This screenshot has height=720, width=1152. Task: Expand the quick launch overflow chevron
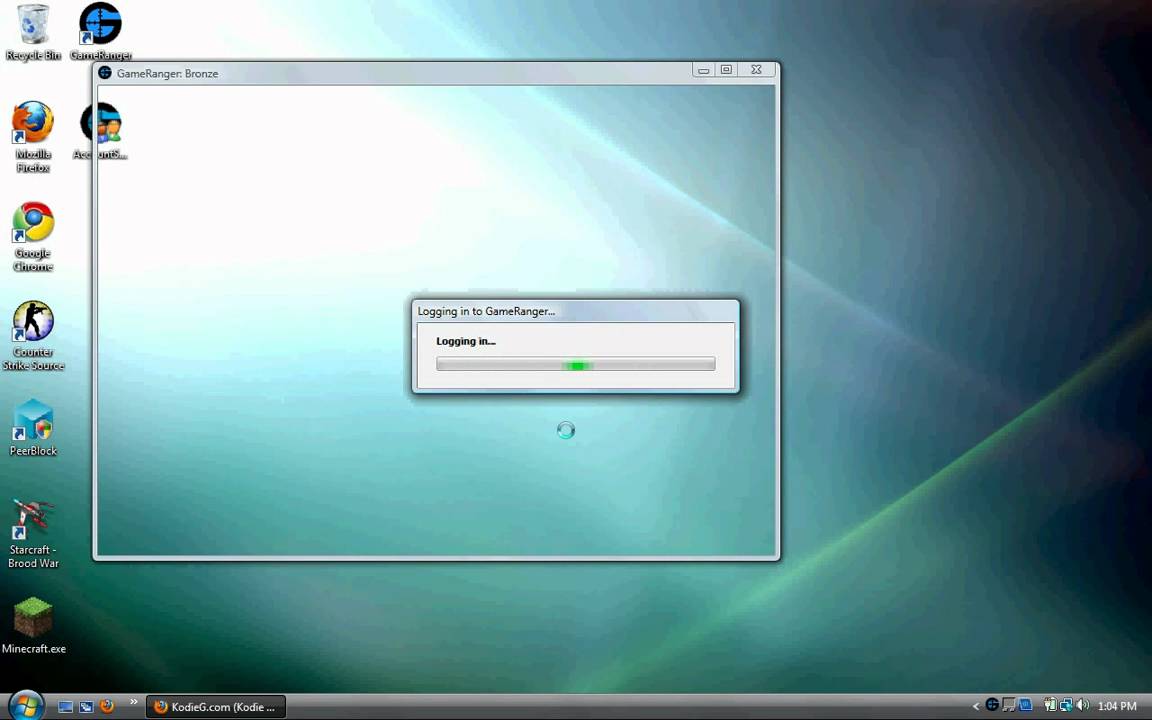[x=133, y=702]
